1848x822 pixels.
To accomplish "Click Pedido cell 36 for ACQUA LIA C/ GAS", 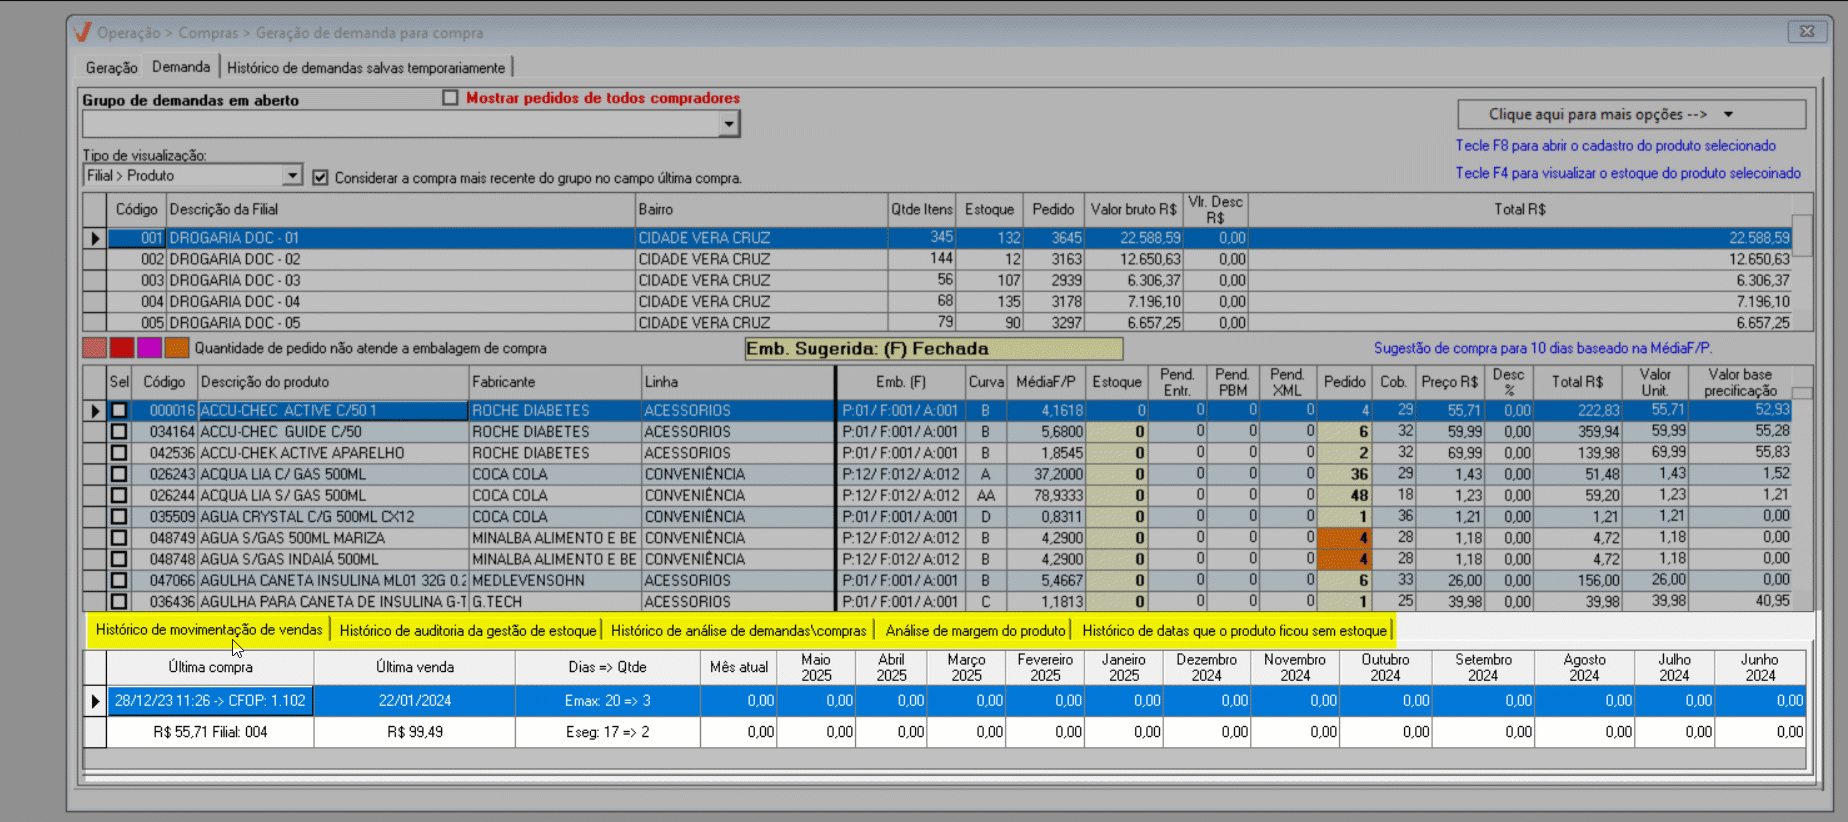I will coord(1344,474).
